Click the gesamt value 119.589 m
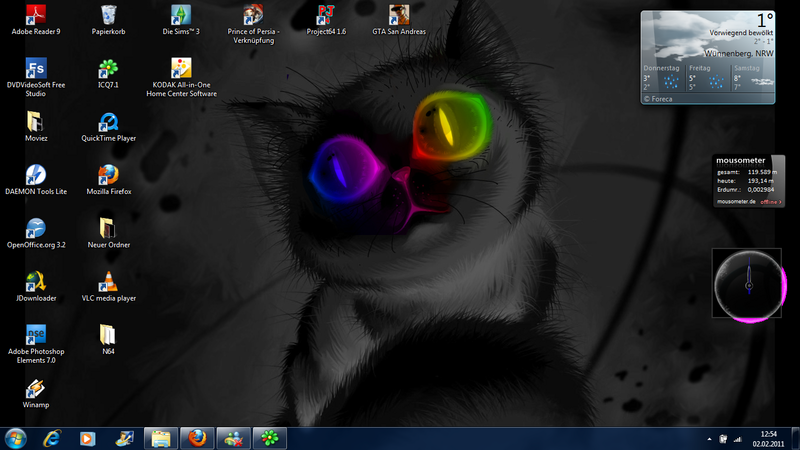This screenshot has height=450, width=800. [x=762, y=172]
